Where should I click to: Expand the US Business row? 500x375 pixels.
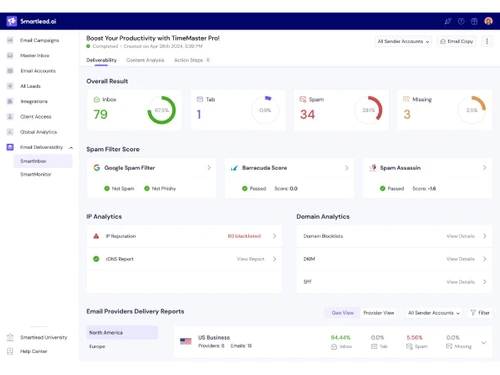(484, 342)
